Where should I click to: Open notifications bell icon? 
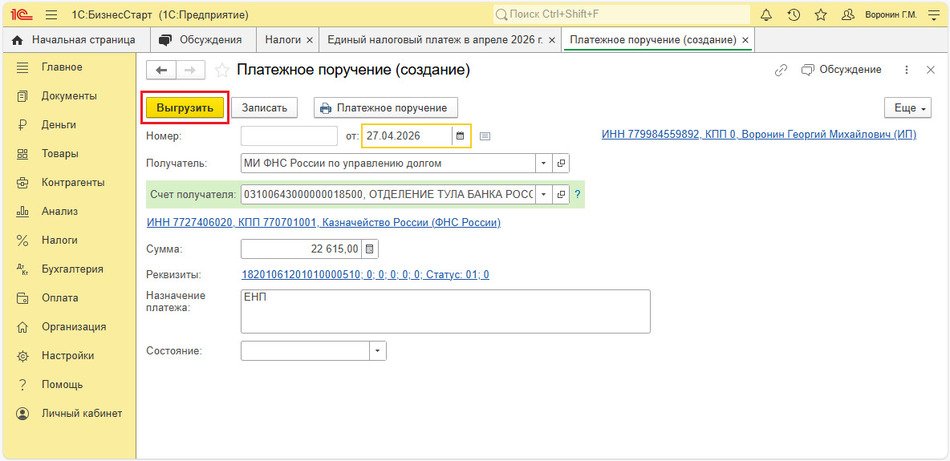[766, 15]
